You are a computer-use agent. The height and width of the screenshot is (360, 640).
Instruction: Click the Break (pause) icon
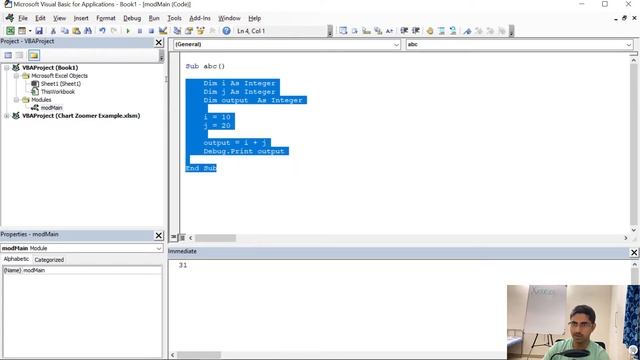(x=140, y=31)
